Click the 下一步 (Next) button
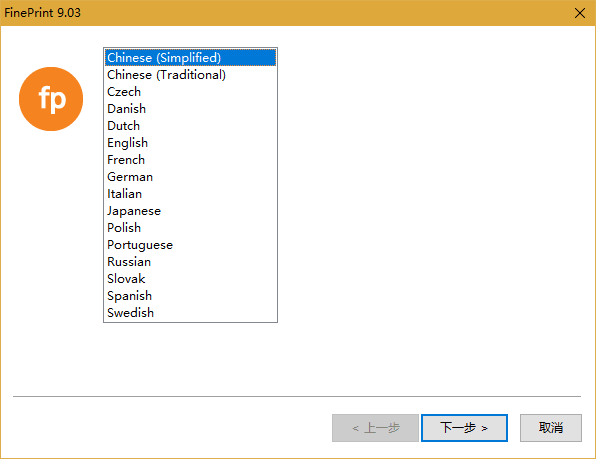The image size is (596, 459). pyautogui.click(x=464, y=428)
